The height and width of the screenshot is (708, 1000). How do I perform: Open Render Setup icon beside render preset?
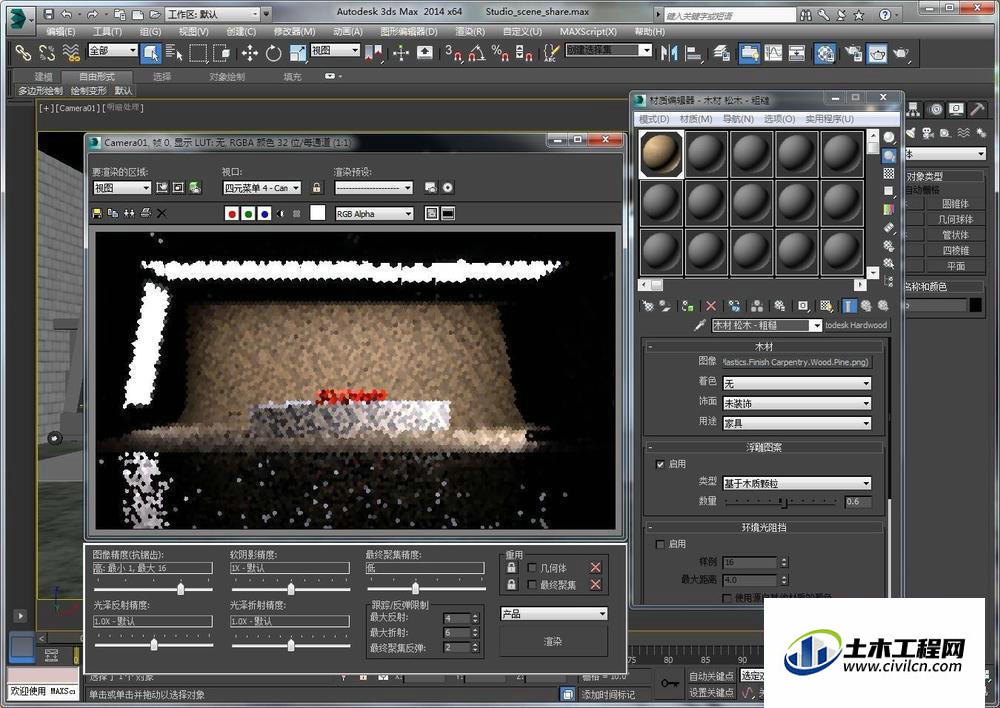(x=431, y=188)
